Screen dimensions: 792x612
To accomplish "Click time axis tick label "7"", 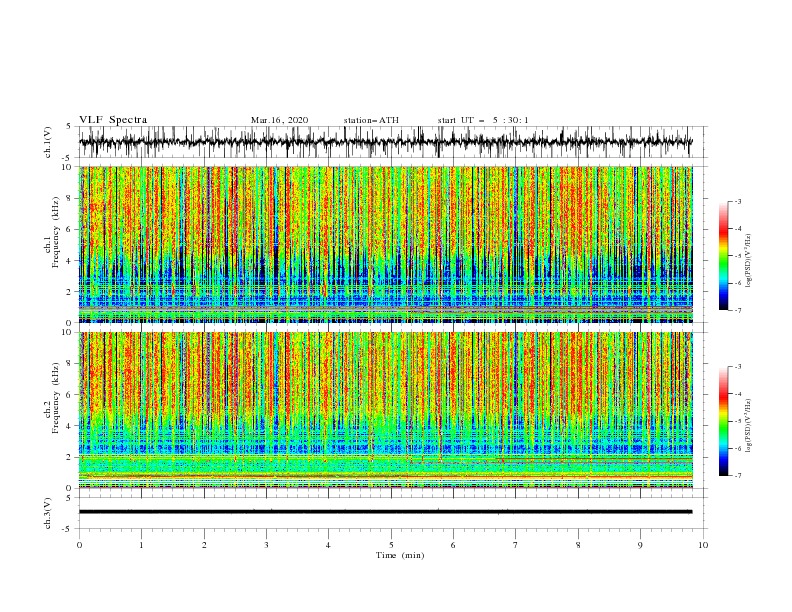I will 516,545.
